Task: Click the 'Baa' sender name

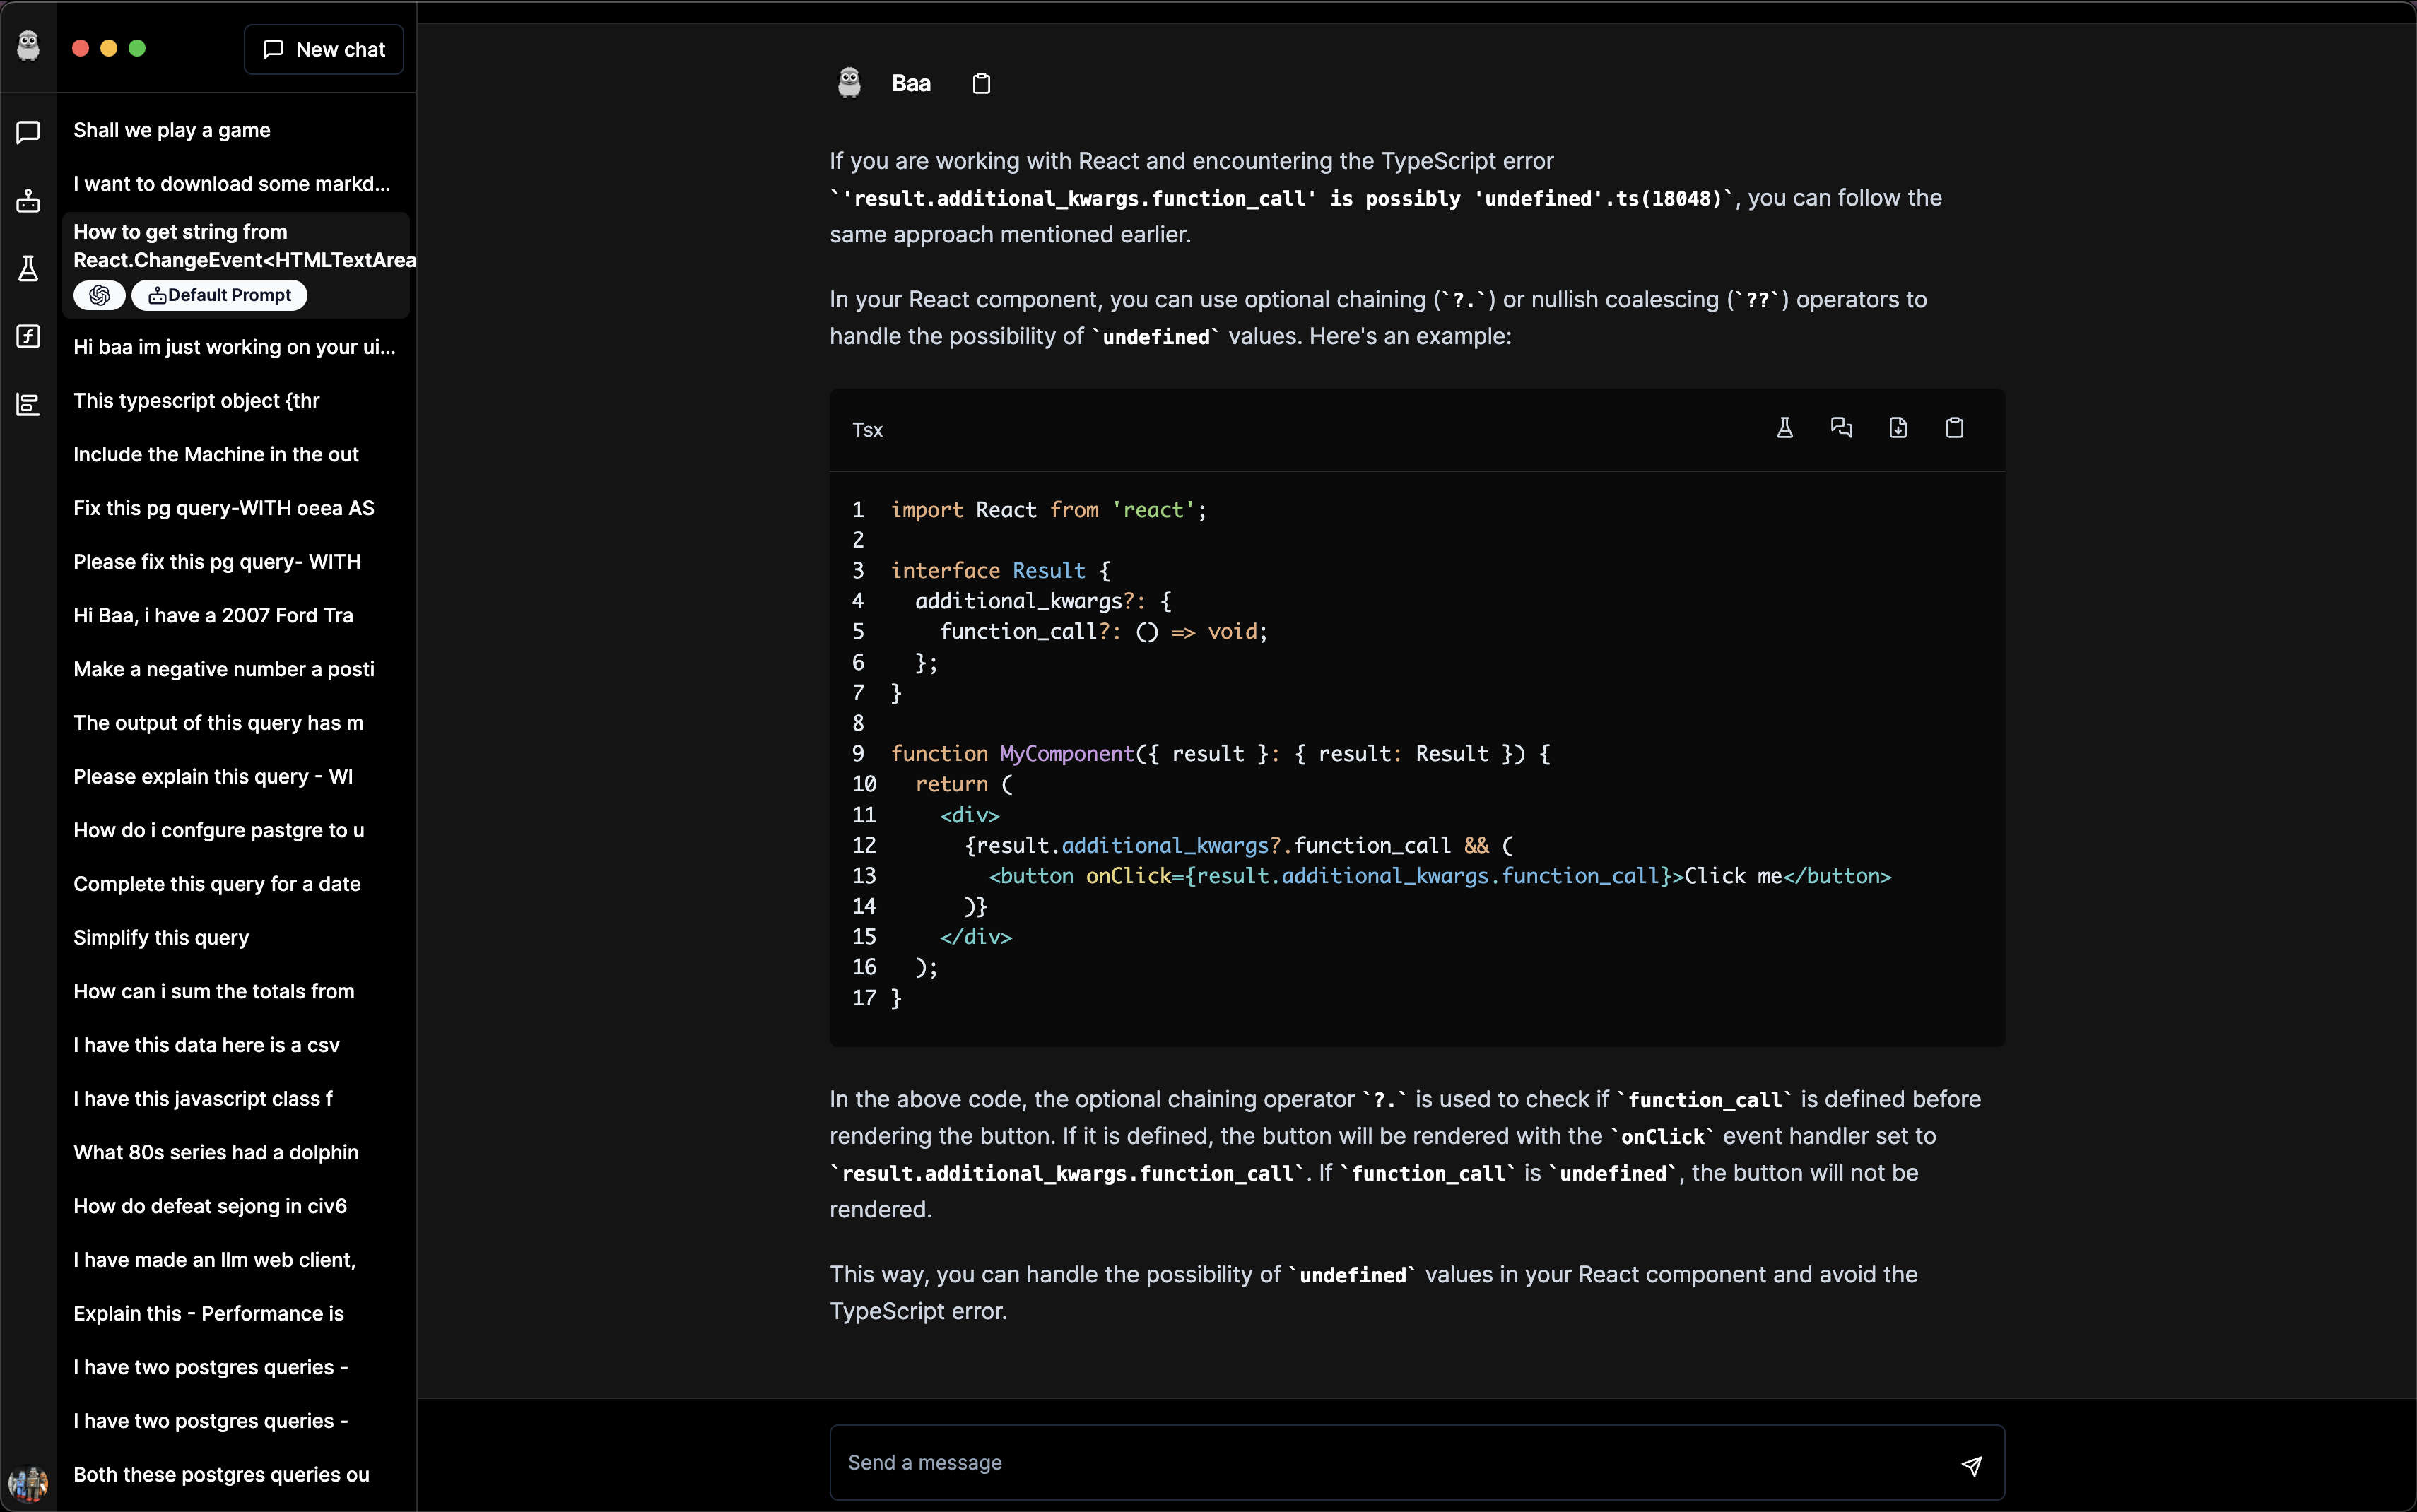Action: coord(911,83)
